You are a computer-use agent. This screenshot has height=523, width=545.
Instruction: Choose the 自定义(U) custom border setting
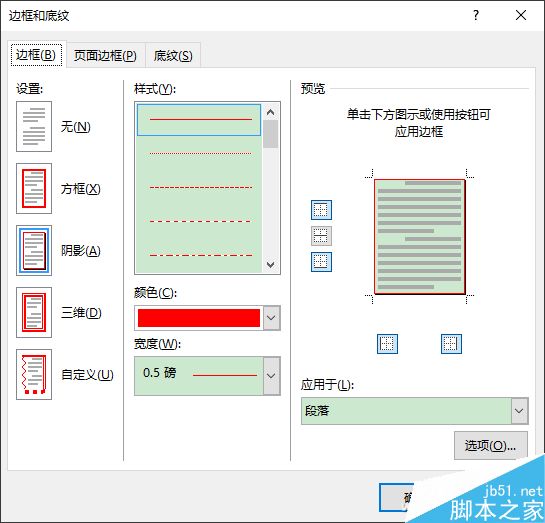[x=34, y=374]
